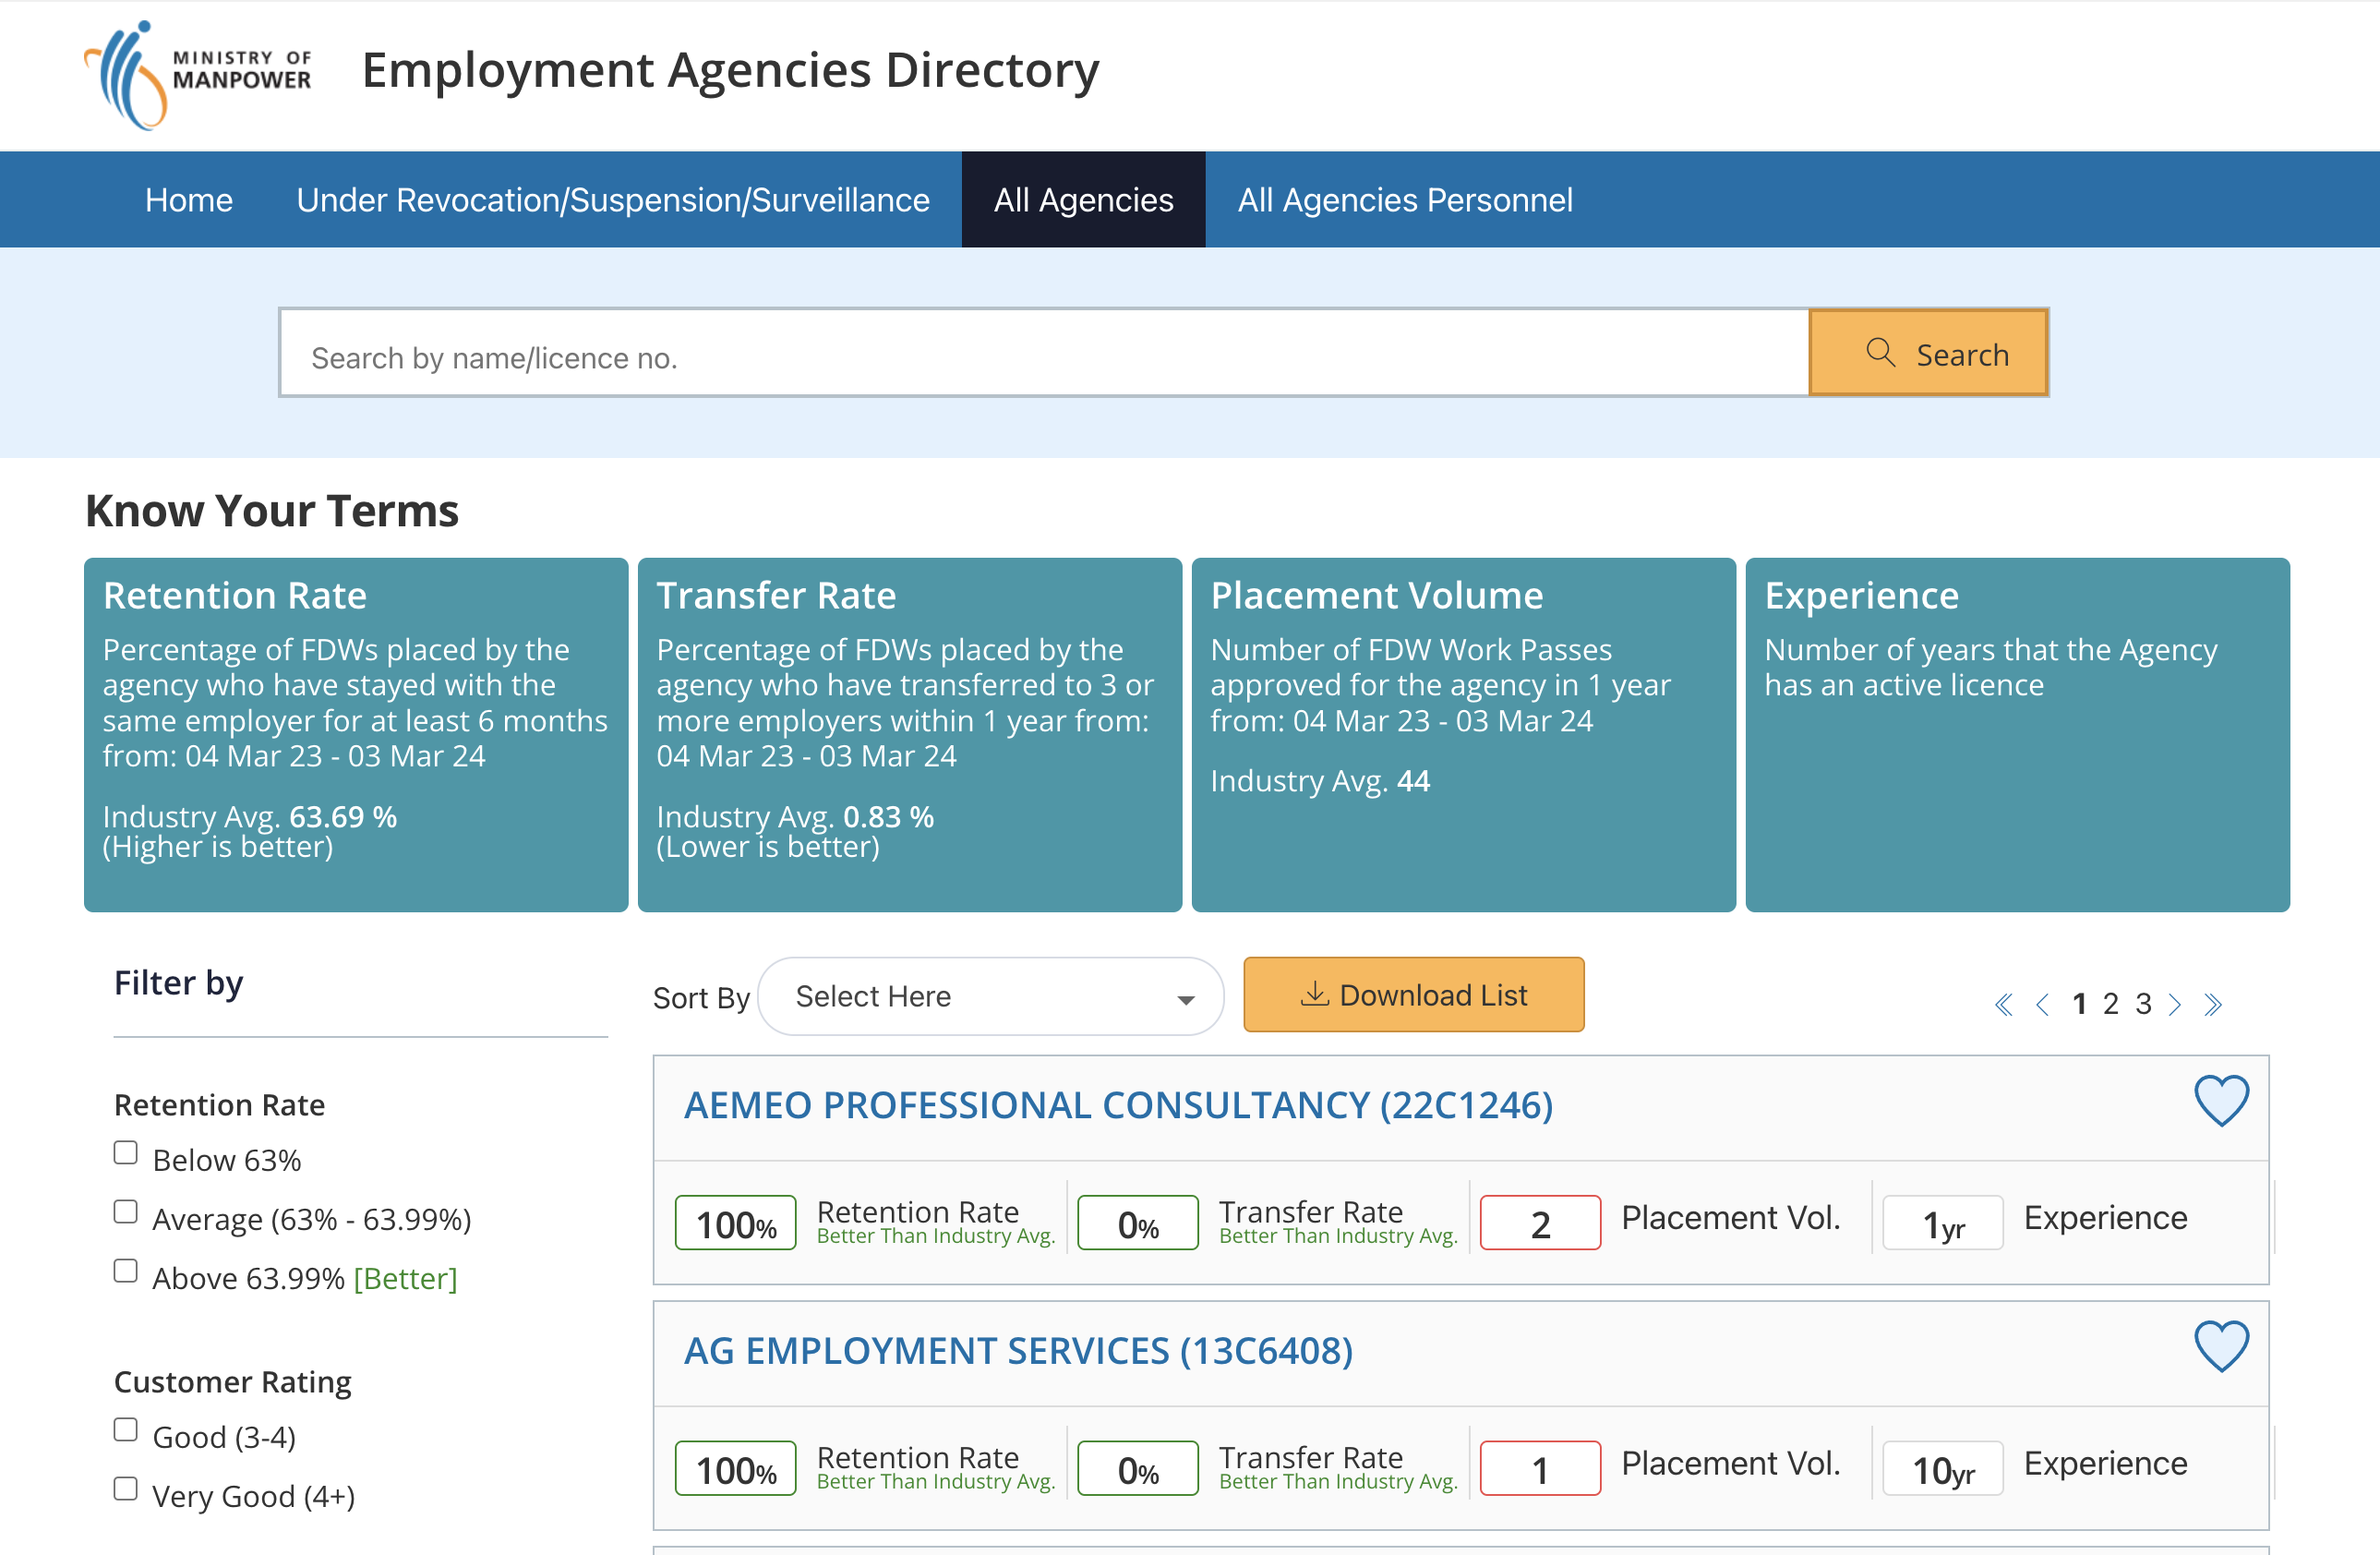Go to previous page chevron
The height and width of the screenshot is (1555, 2380).
click(x=2042, y=1004)
